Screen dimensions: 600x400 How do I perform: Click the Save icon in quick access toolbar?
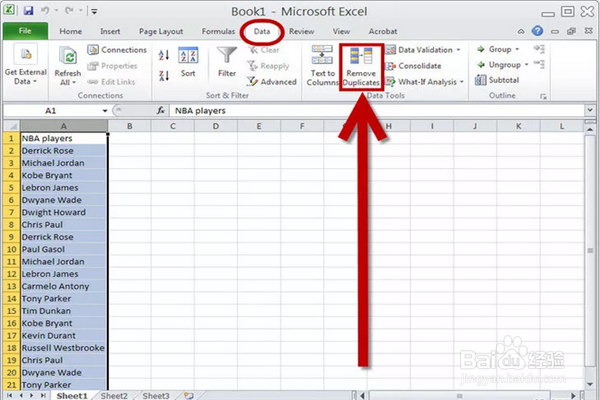(x=28, y=10)
